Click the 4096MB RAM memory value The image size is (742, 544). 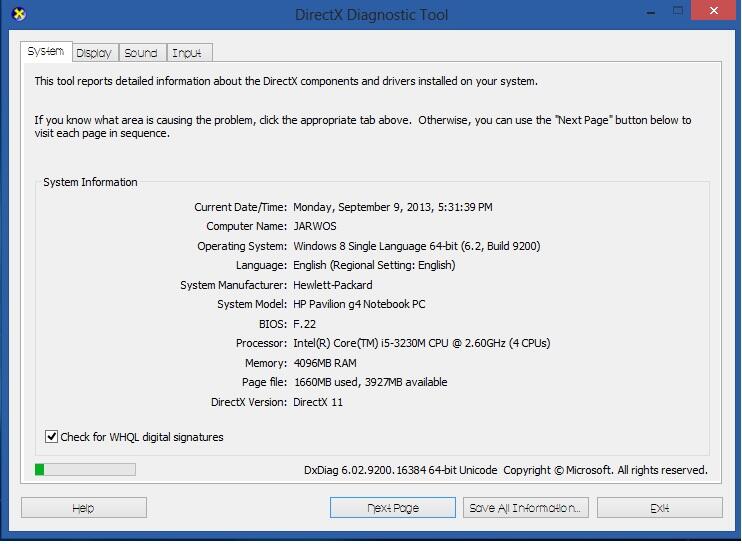(x=325, y=363)
